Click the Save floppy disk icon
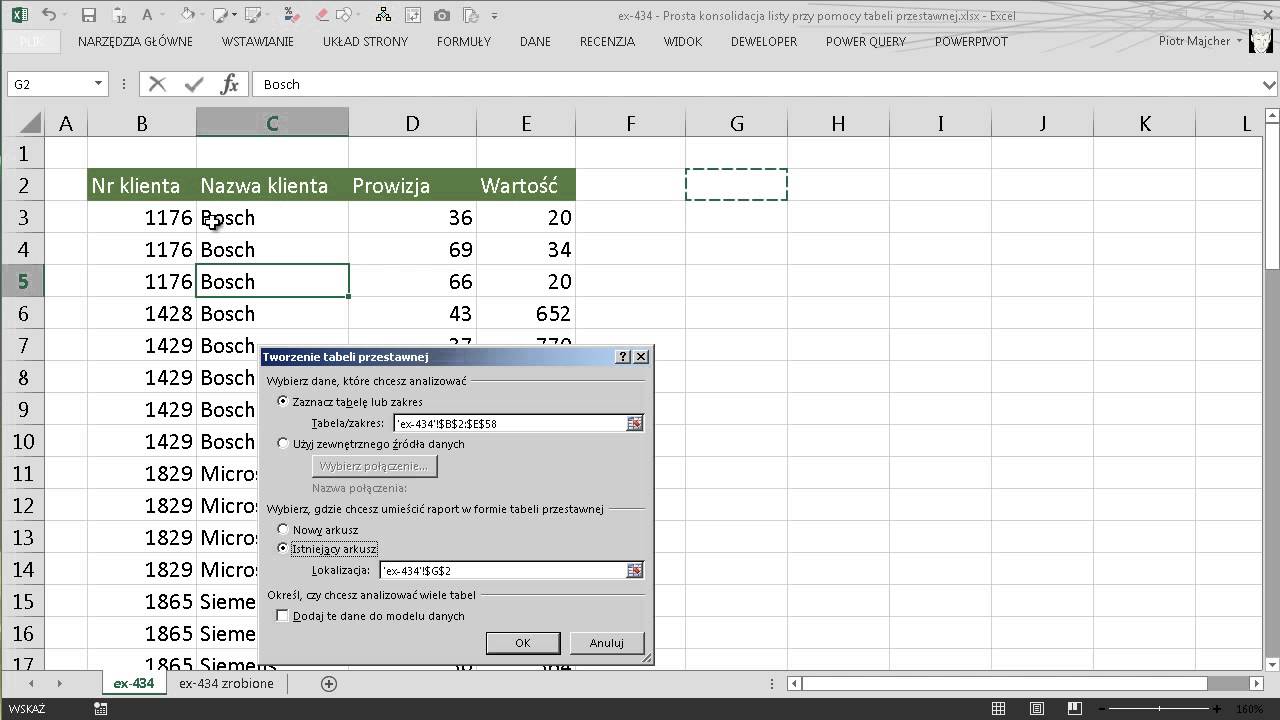Image resolution: width=1280 pixels, height=720 pixels. click(x=89, y=15)
